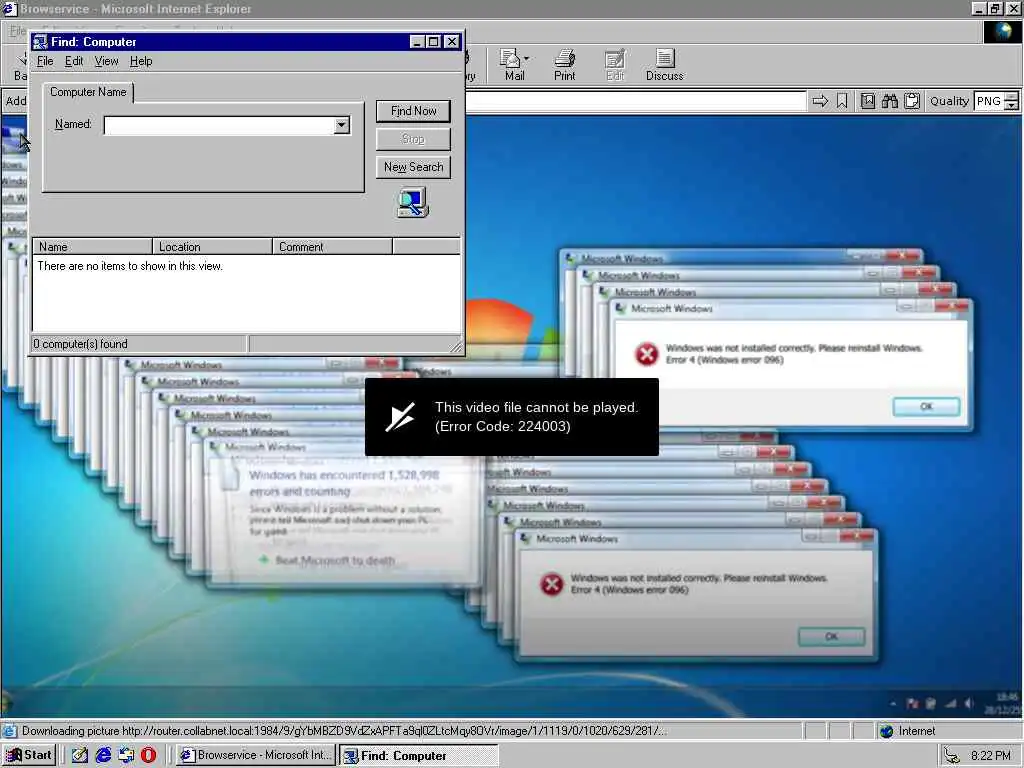Click the volume icon in the Windows 7 tray
Image resolution: width=1024 pixels, height=768 pixels.
(x=969, y=703)
